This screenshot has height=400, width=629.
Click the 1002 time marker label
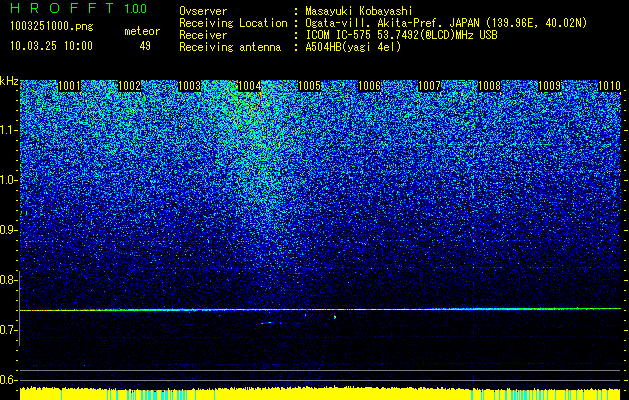(x=130, y=86)
